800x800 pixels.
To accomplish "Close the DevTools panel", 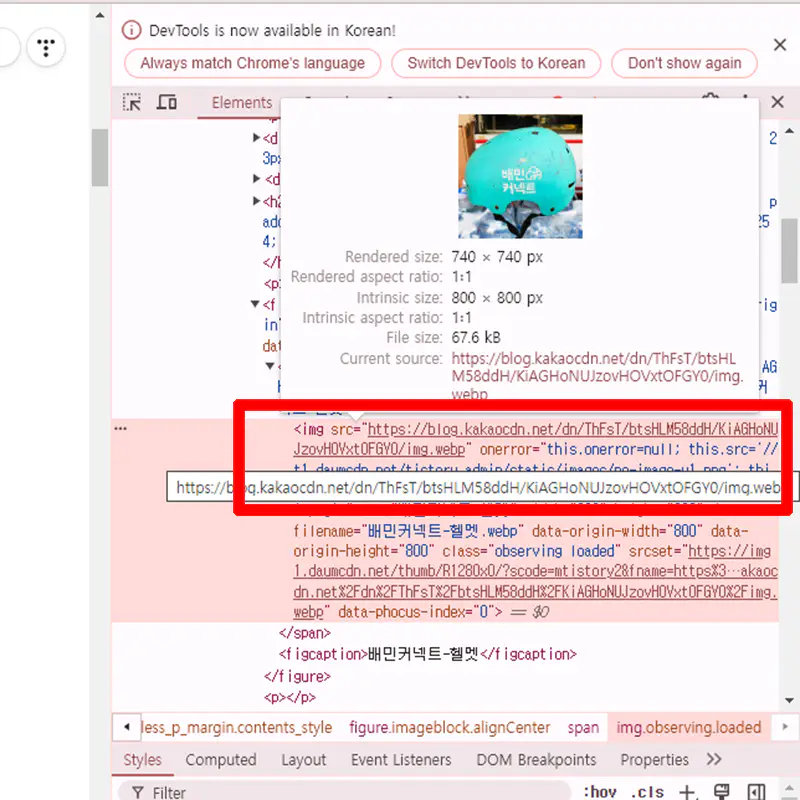I will pos(777,102).
